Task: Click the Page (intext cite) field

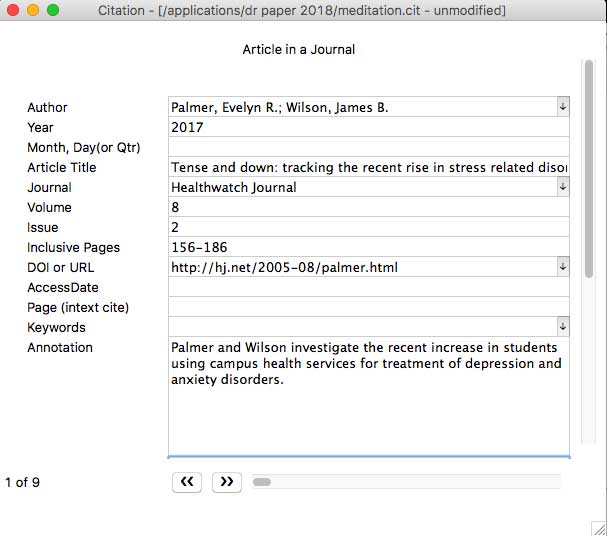Action: pyautogui.click(x=368, y=307)
